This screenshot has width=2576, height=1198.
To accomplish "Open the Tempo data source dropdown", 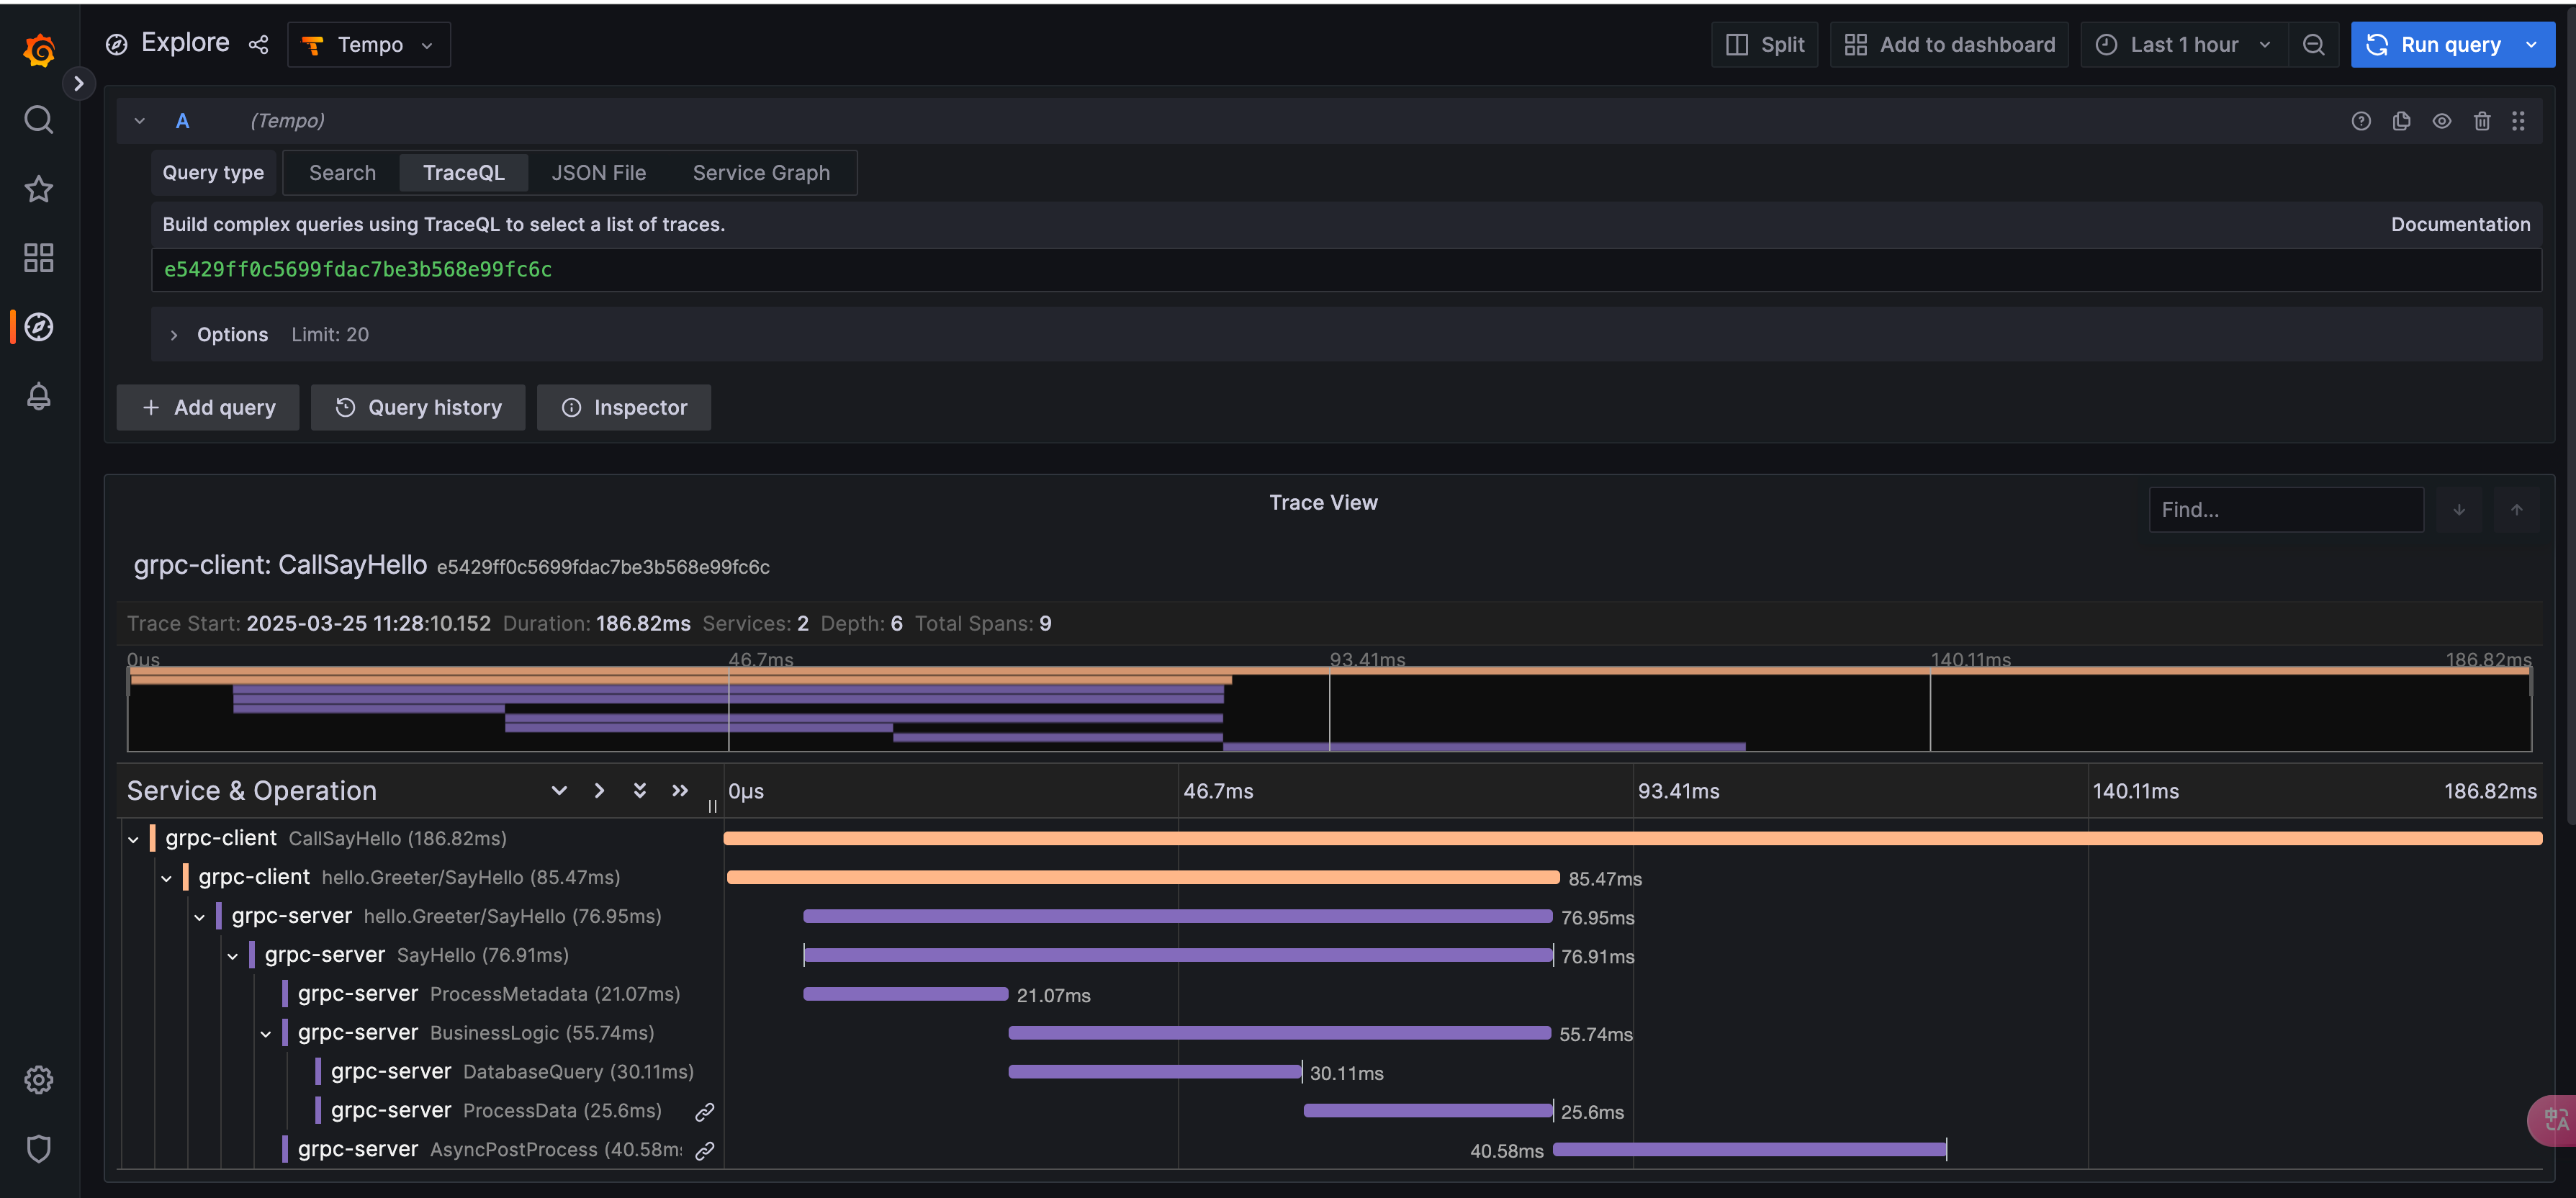I will (369, 45).
